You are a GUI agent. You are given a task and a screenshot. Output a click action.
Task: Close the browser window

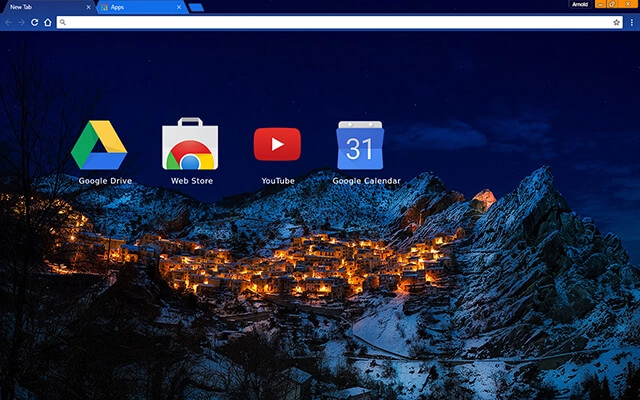point(629,4)
